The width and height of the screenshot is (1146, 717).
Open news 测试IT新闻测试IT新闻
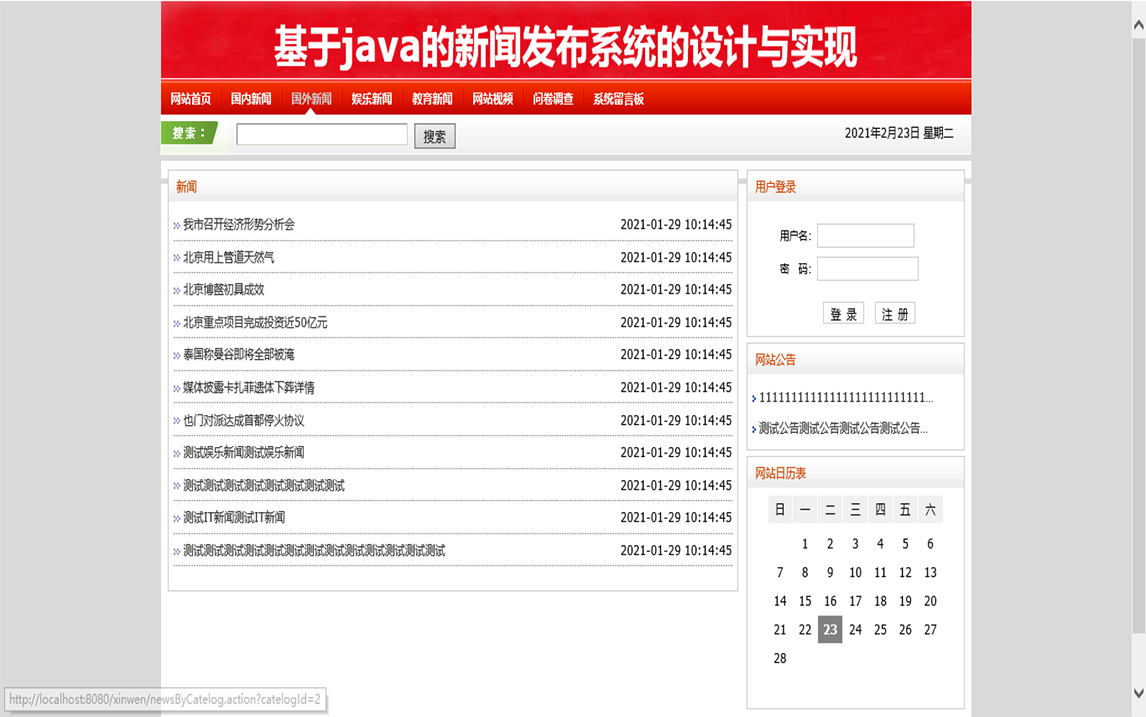pyautogui.click(x=234, y=517)
